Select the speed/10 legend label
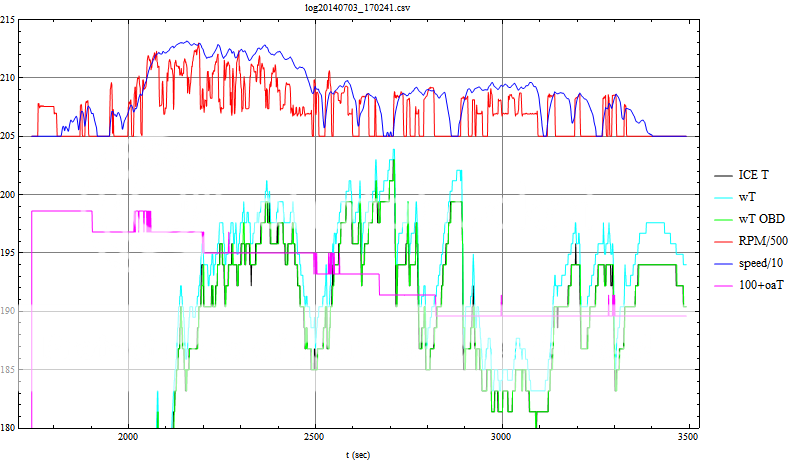The height and width of the screenshot is (463, 793). point(761,263)
